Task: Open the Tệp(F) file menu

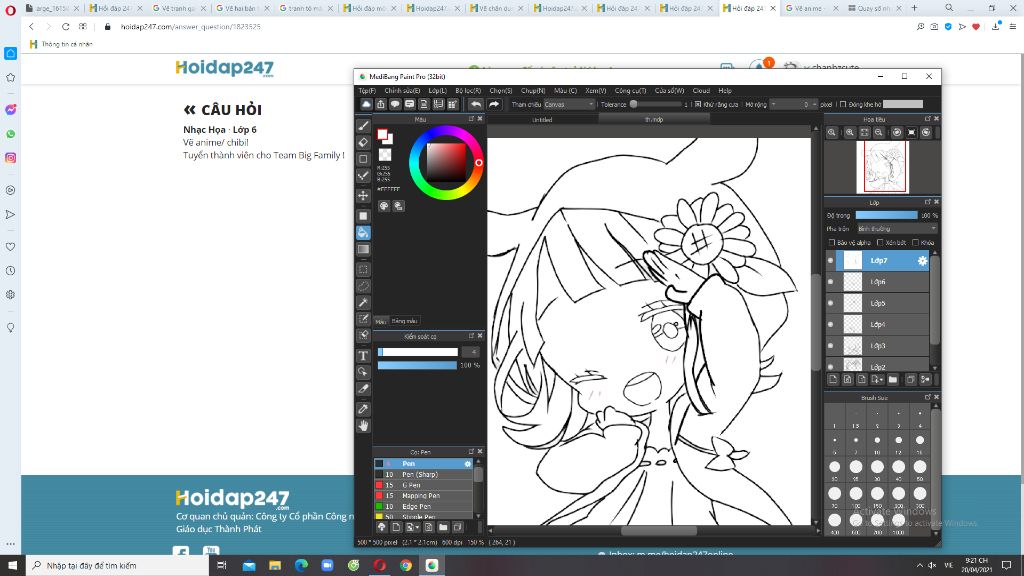Action: pyautogui.click(x=367, y=91)
